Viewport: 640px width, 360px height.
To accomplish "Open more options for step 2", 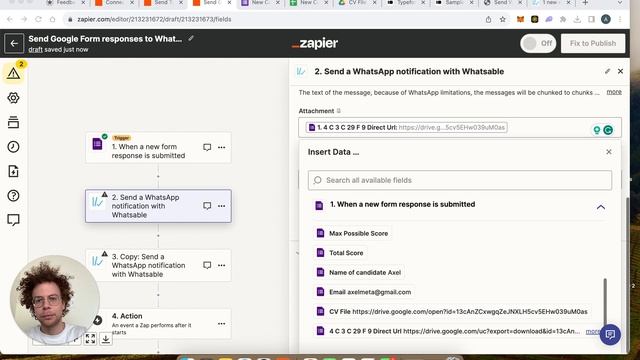I will click(x=222, y=206).
